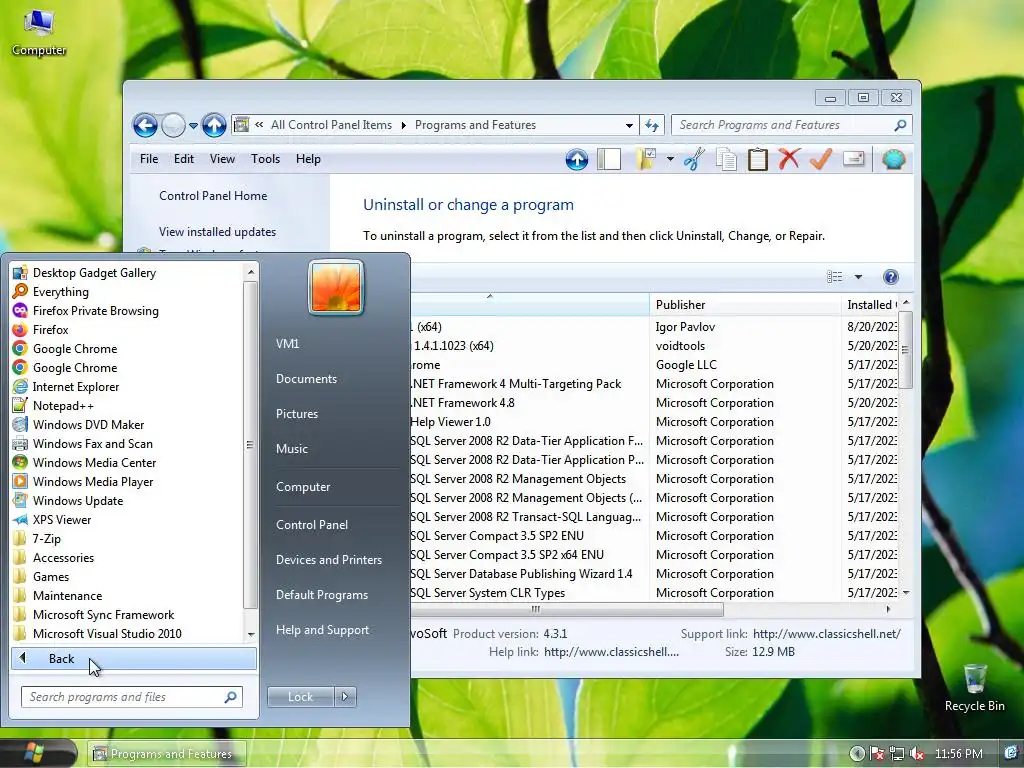
Task: Click the Copy pages toolbar icon
Action: click(726, 159)
